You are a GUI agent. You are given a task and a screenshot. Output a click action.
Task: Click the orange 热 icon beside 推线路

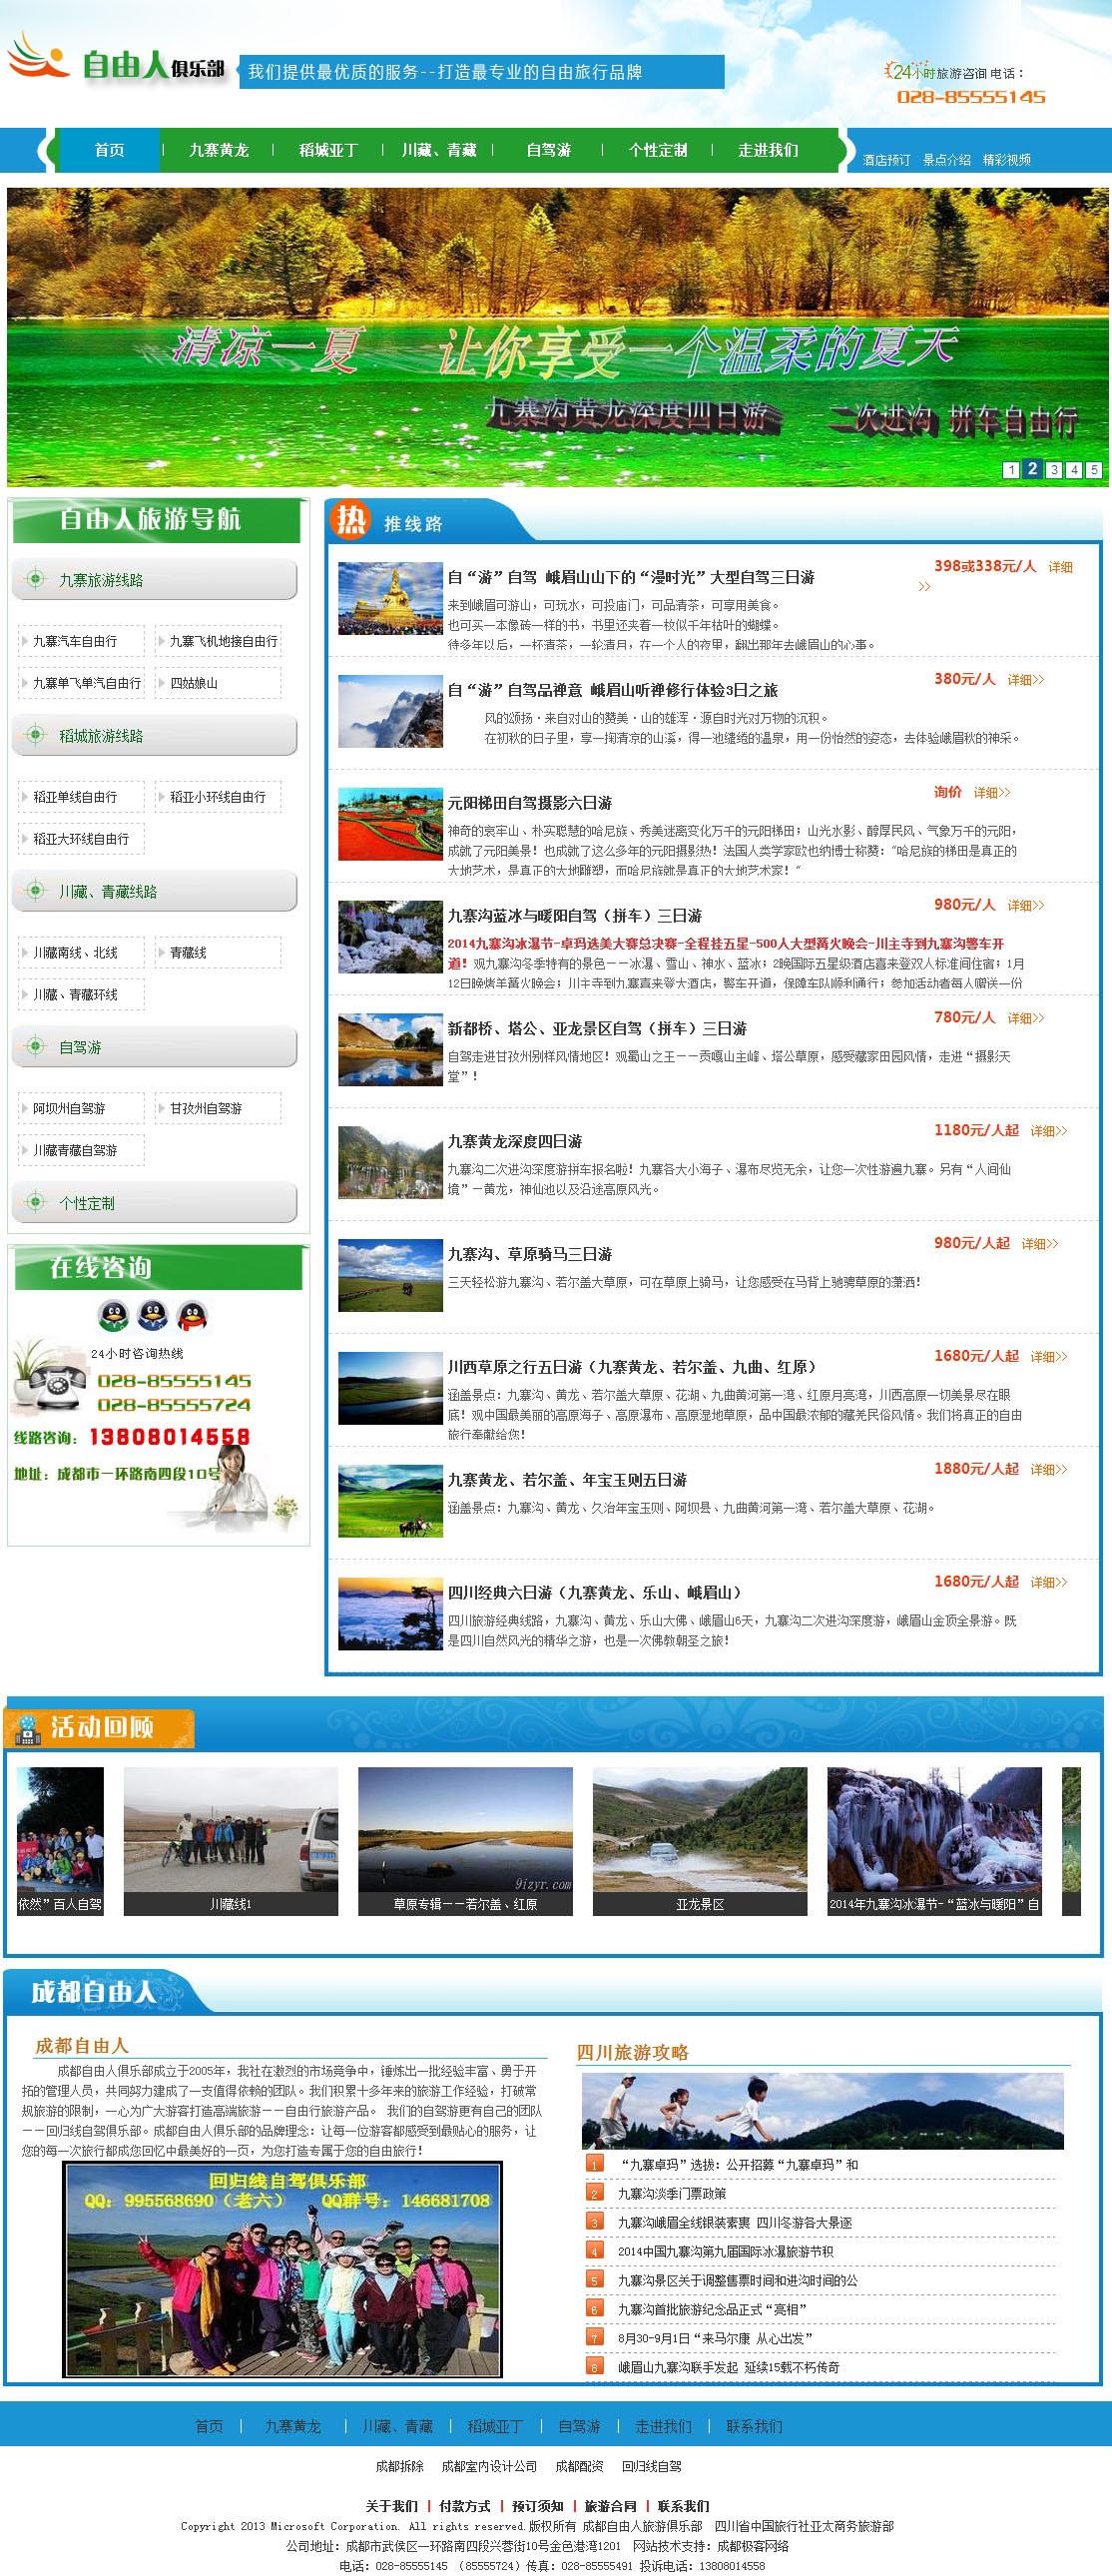tap(350, 520)
